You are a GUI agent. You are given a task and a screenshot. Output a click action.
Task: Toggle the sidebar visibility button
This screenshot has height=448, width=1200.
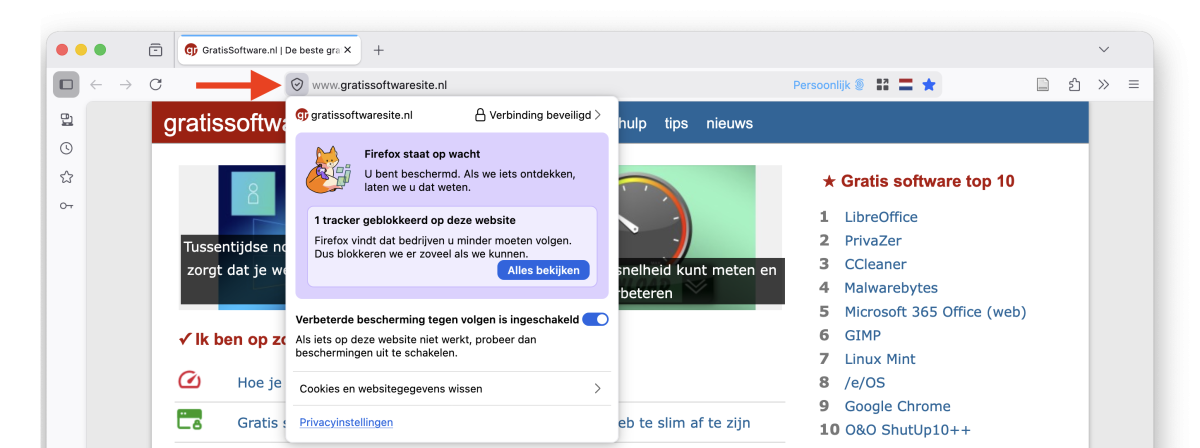pos(66,85)
